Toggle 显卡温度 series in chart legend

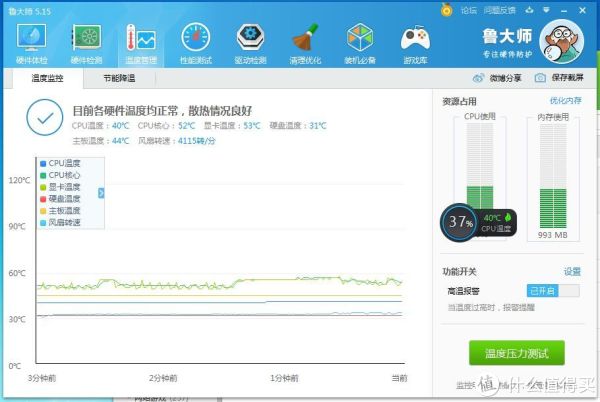(x=60, y=187)
